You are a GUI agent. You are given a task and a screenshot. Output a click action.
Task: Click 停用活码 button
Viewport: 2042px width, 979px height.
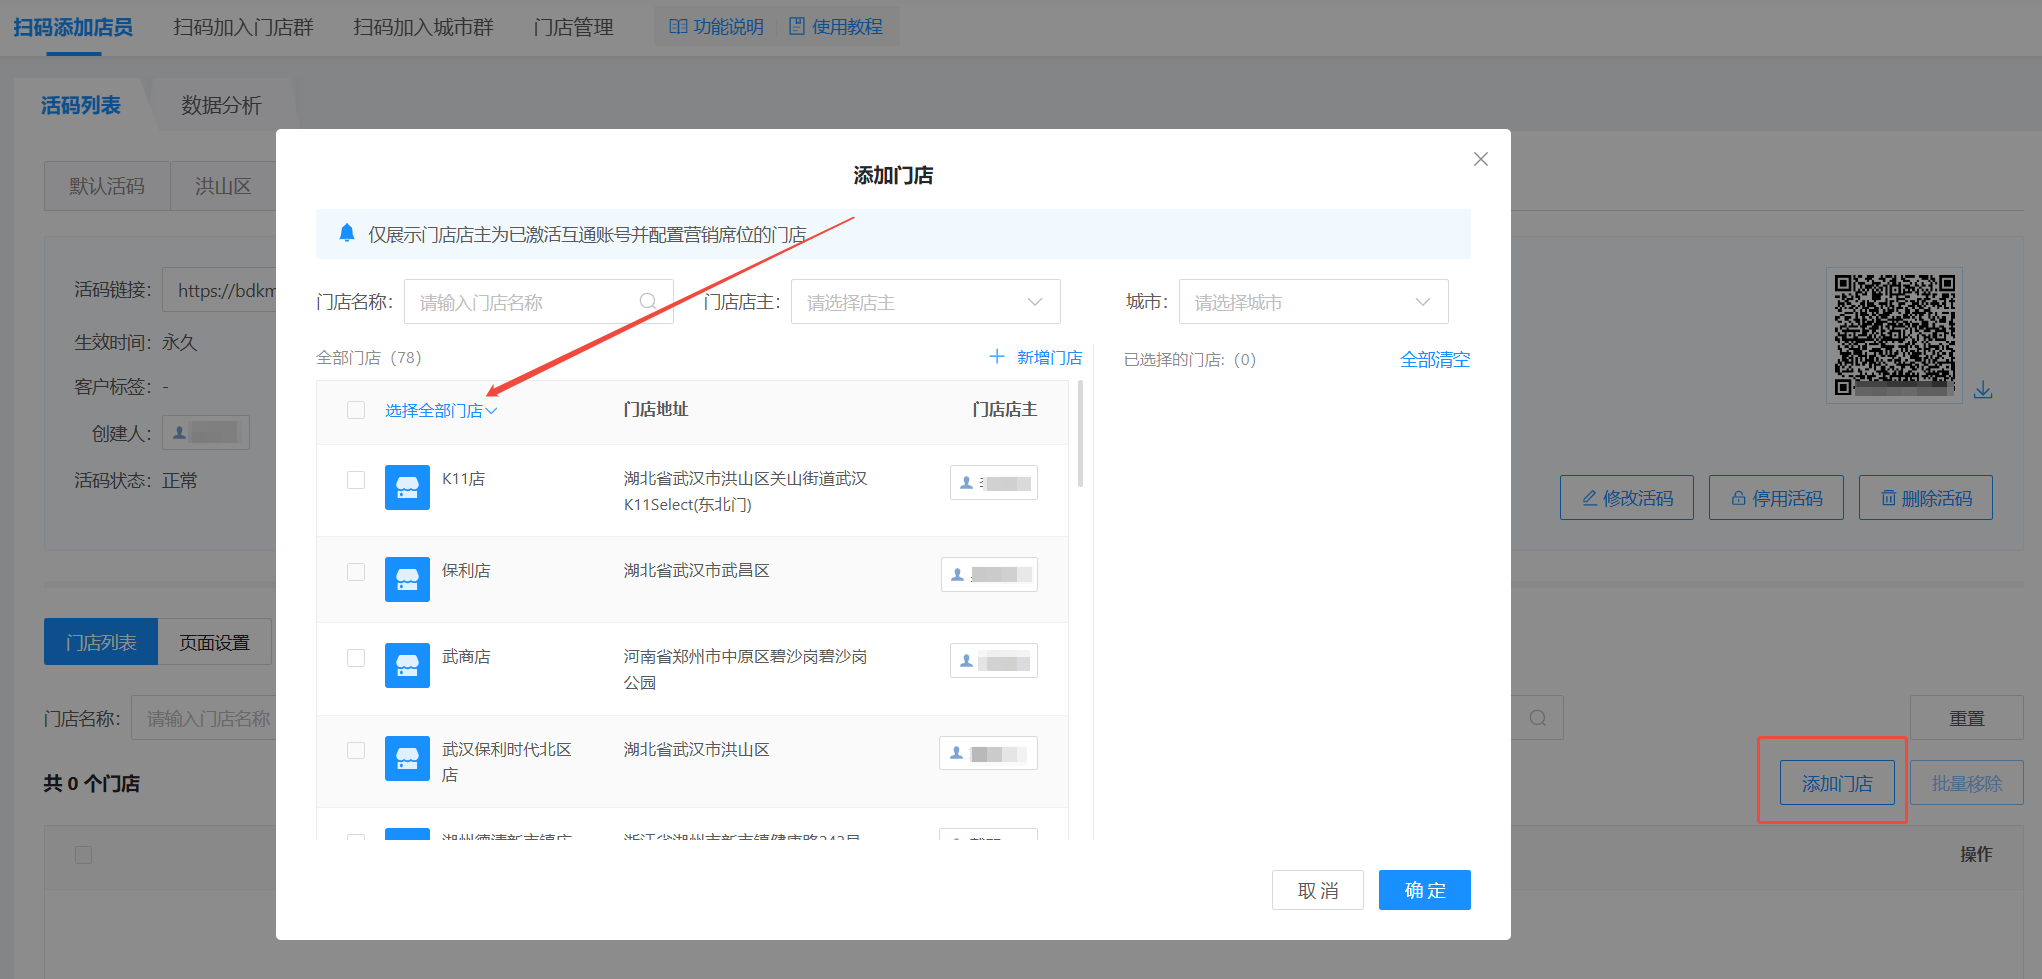point(1776,497)
